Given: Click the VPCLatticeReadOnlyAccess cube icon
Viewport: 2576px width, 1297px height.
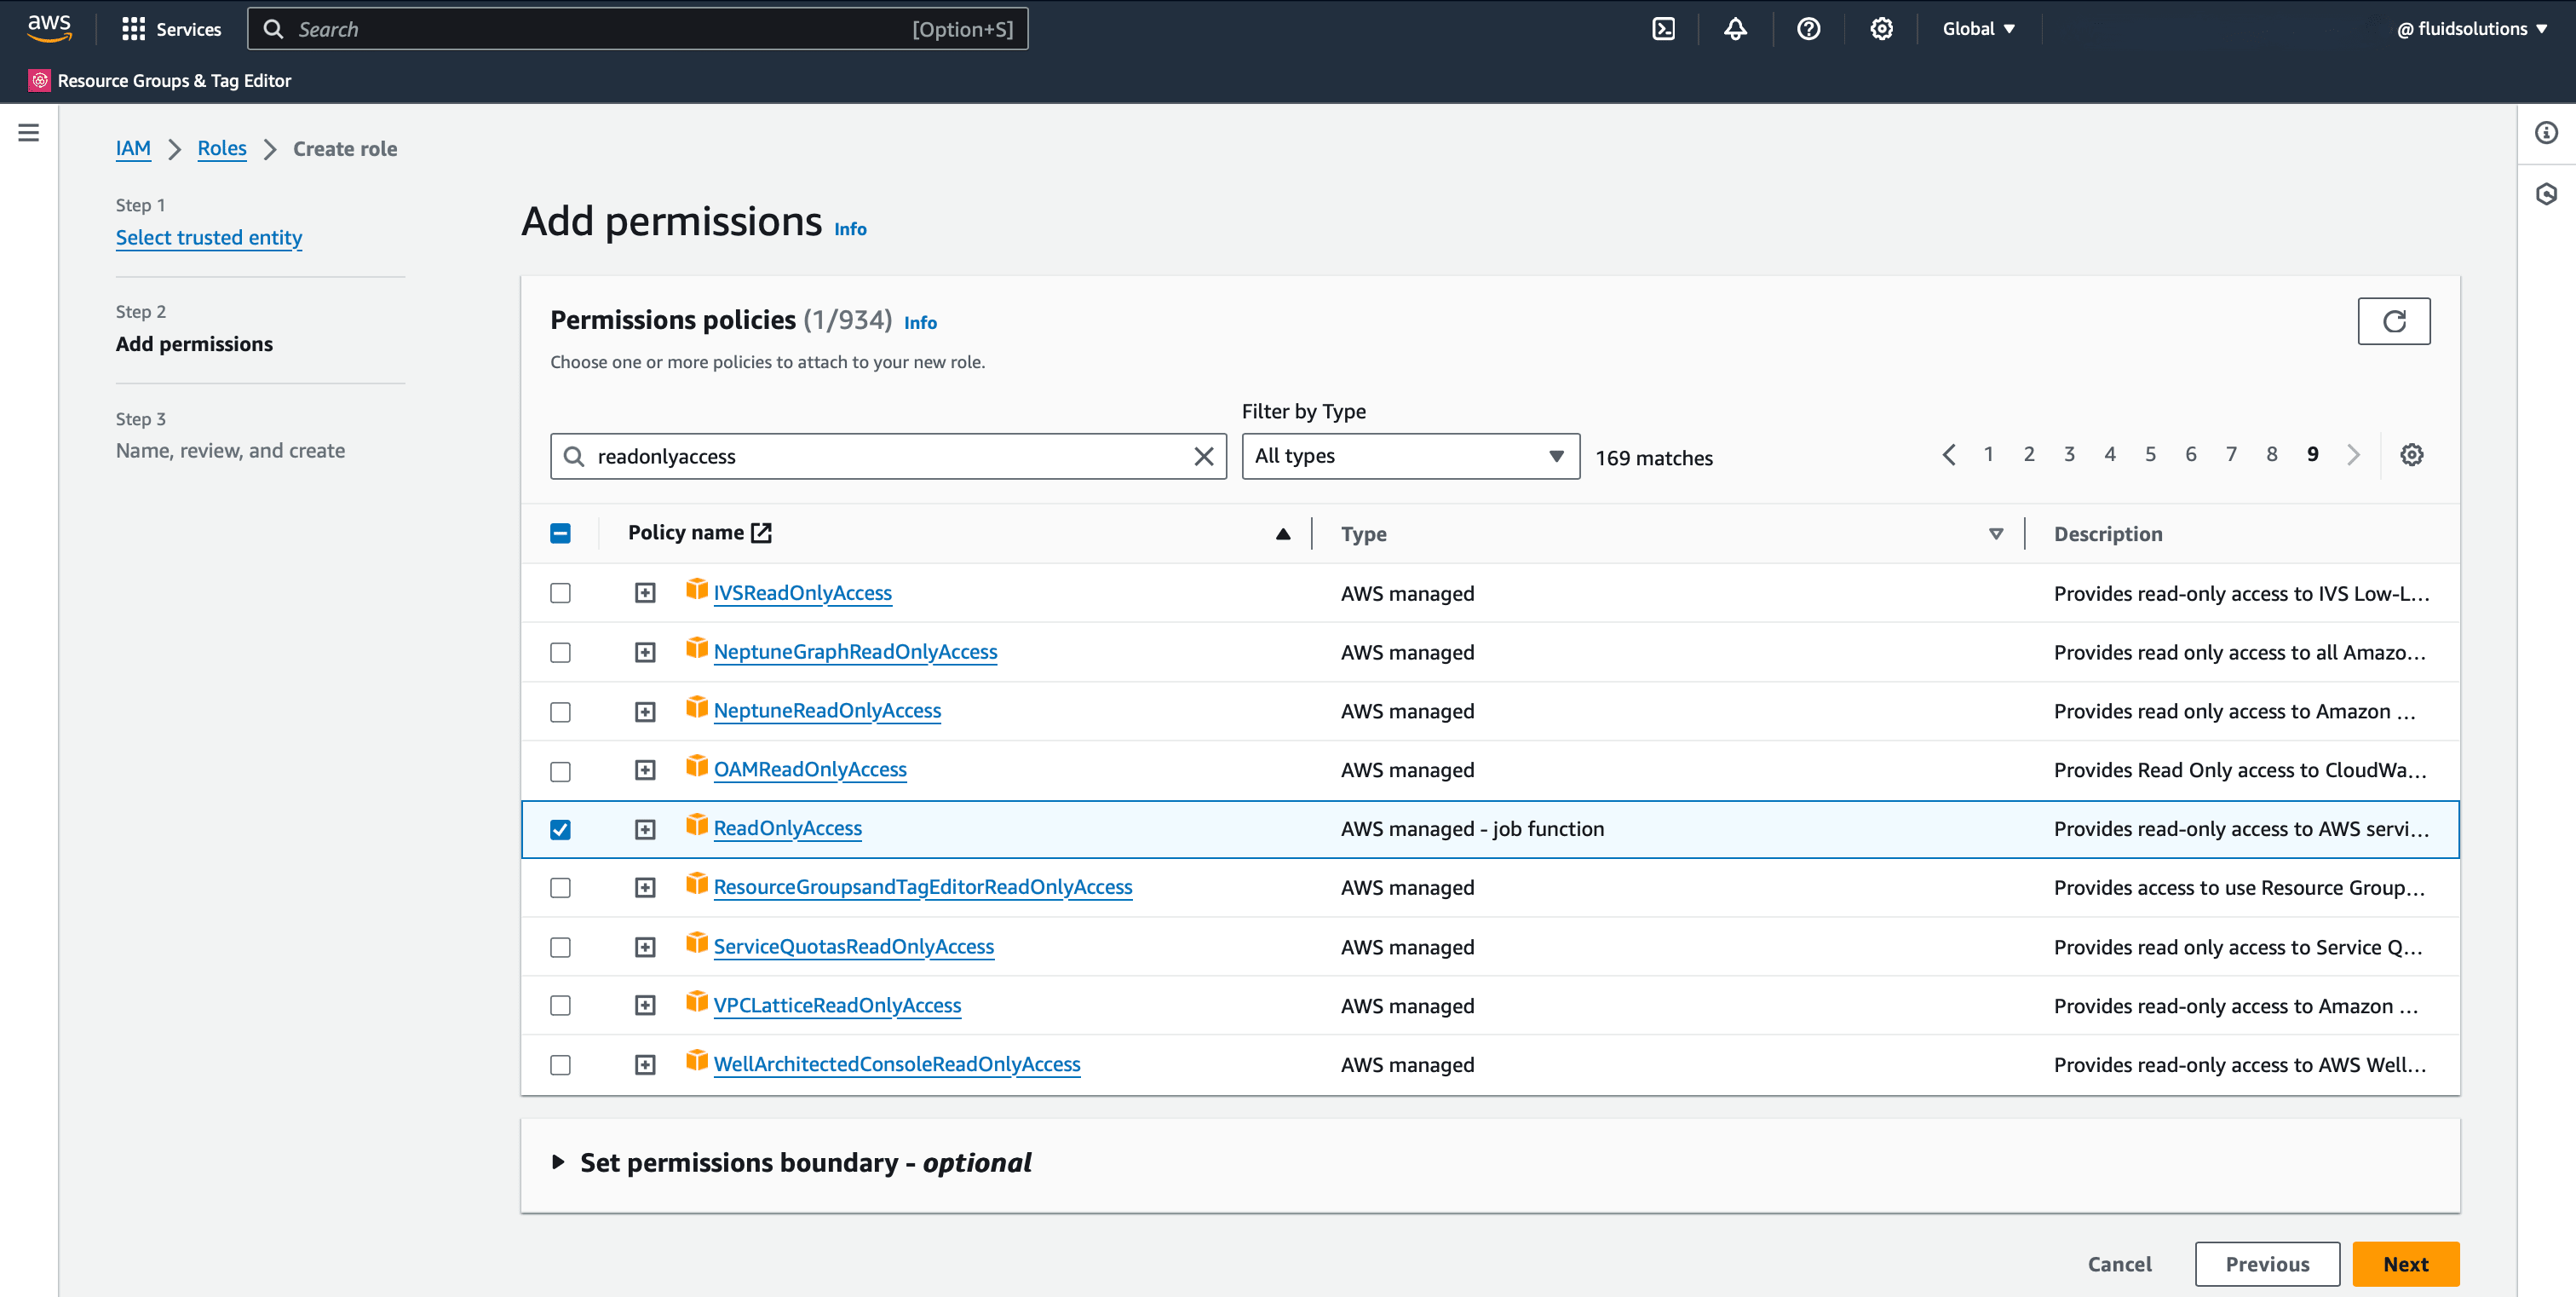Looking at the screenshot, I should click(x=697, y=1002).
